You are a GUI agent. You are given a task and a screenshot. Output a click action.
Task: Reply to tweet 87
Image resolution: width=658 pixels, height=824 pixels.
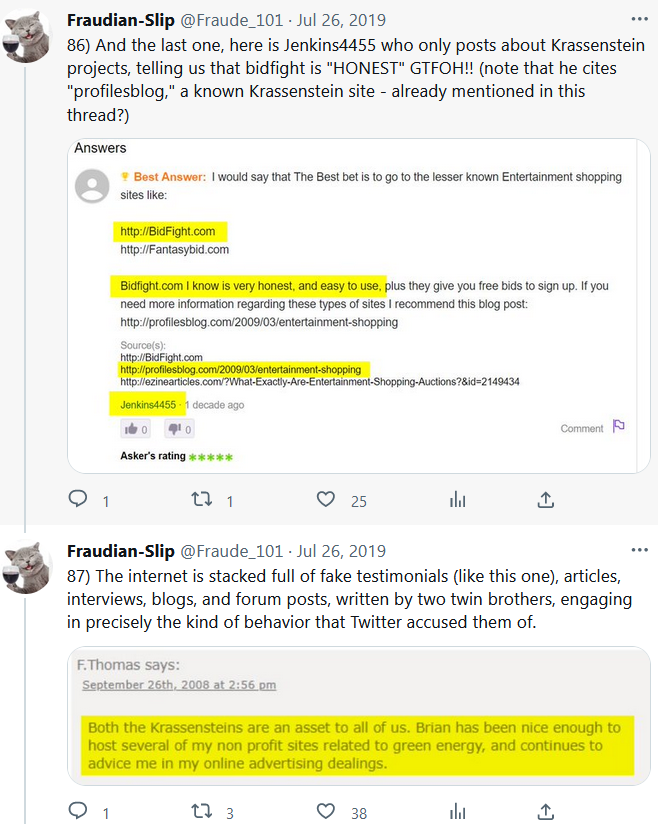[x=77, y=811]
